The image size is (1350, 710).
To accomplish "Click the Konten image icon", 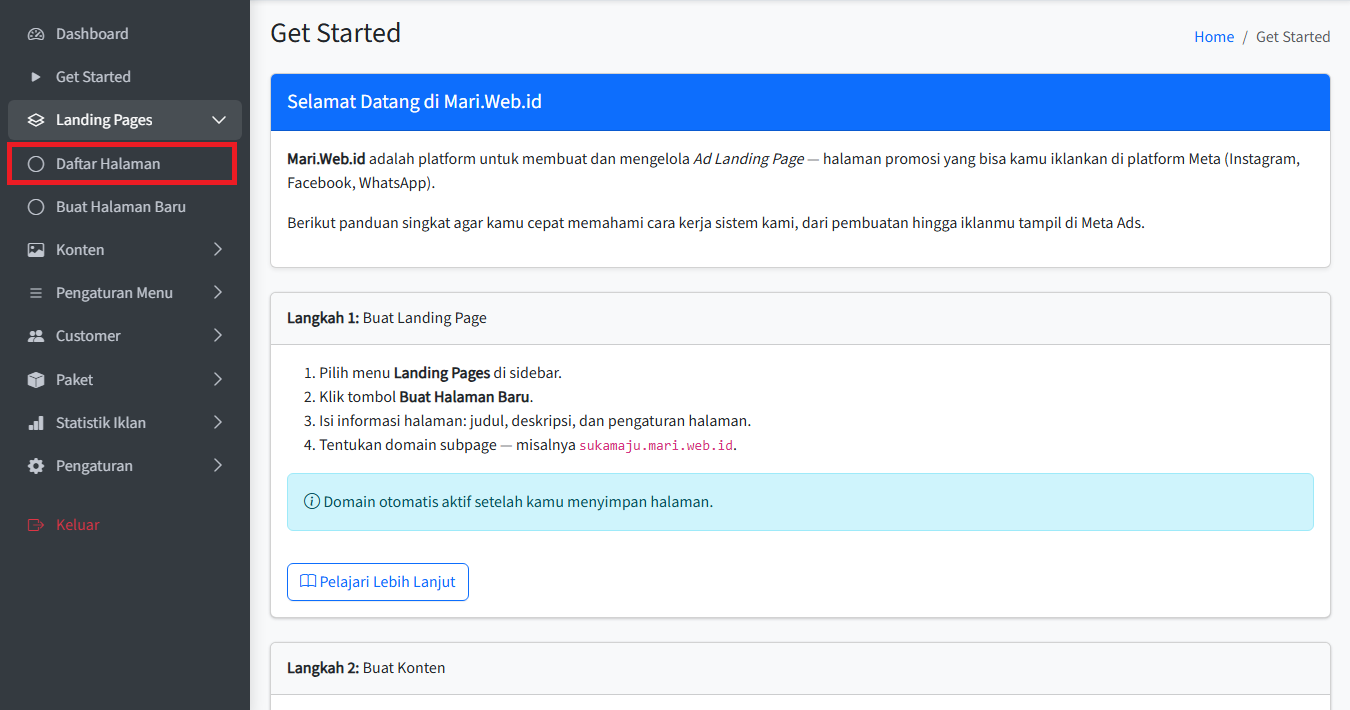I will (x=36, y=250).
